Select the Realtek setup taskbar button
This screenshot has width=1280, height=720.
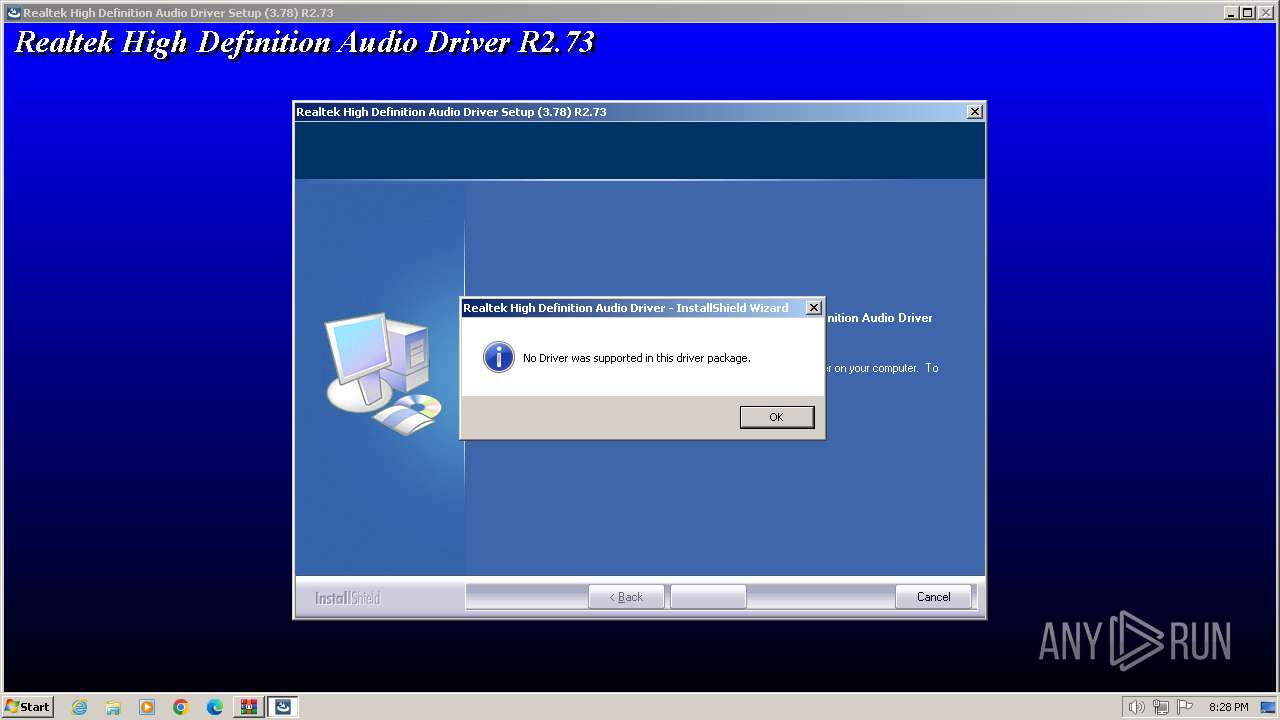(283, 707)
